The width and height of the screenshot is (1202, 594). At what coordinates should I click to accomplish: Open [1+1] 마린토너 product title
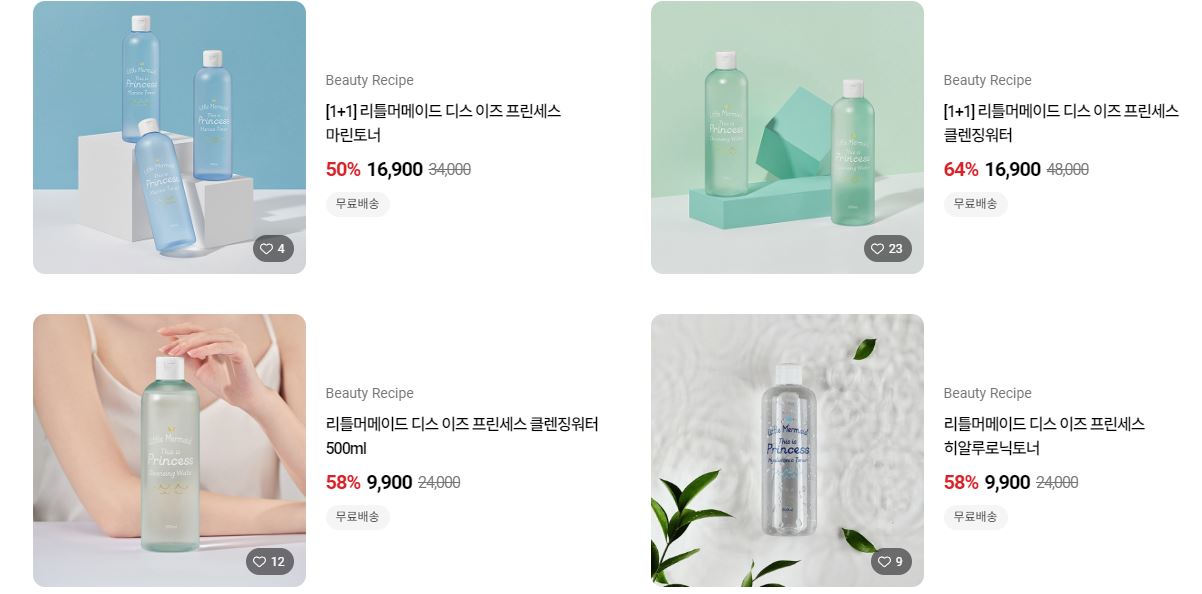click(443, 123)
